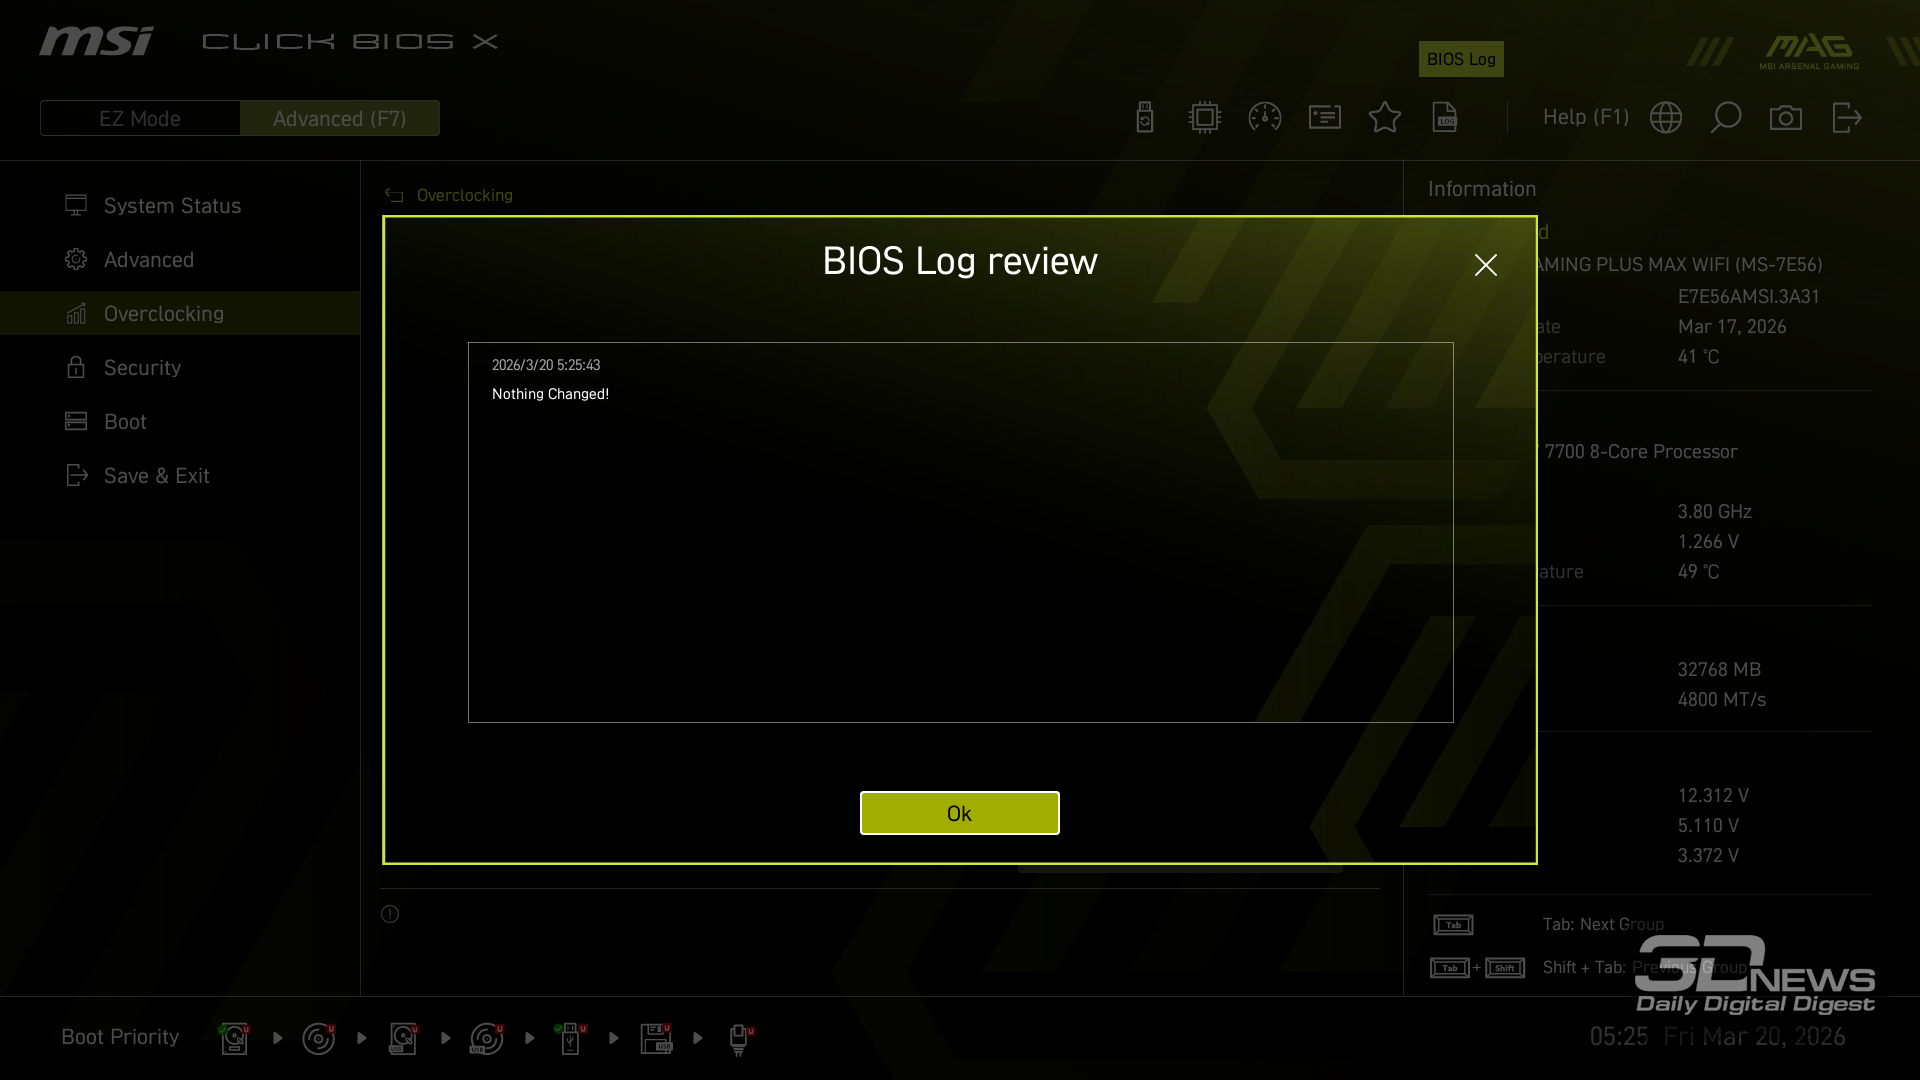This screenshot has height=1080, width=1920.
Task: Open the language globe icon
Action: [1666, 117]
